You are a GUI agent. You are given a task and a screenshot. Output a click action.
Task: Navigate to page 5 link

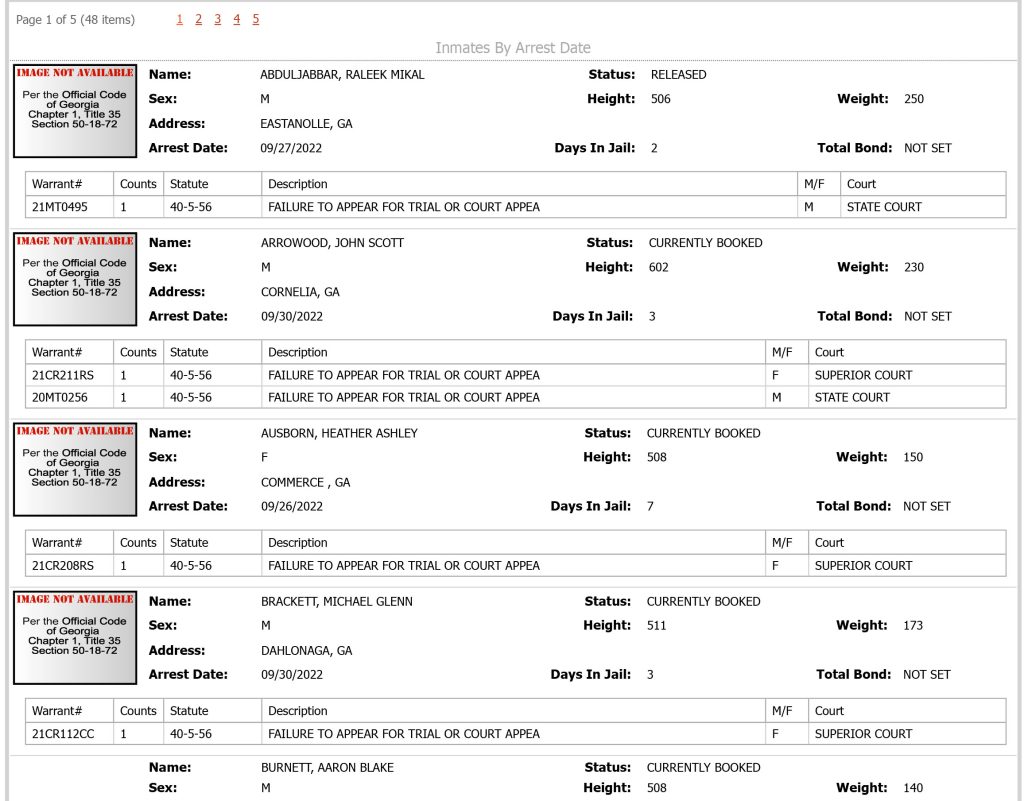(255, 20)
